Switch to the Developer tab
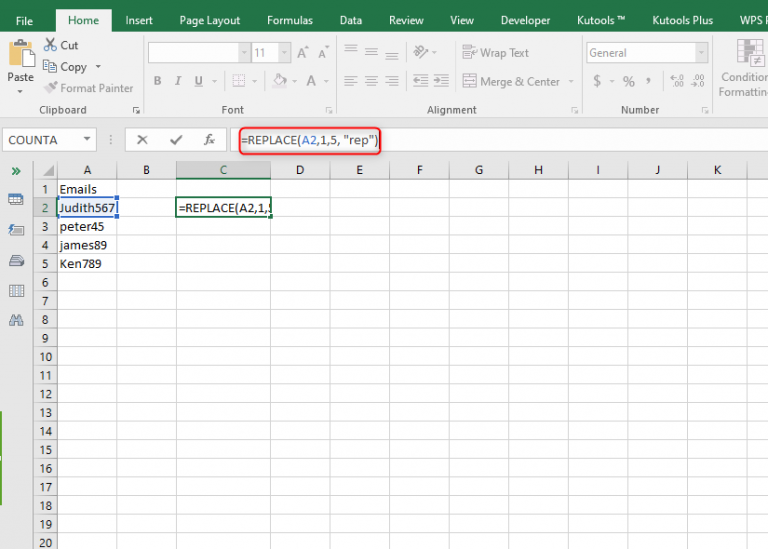The image size is (768, 549). point(525,21)
